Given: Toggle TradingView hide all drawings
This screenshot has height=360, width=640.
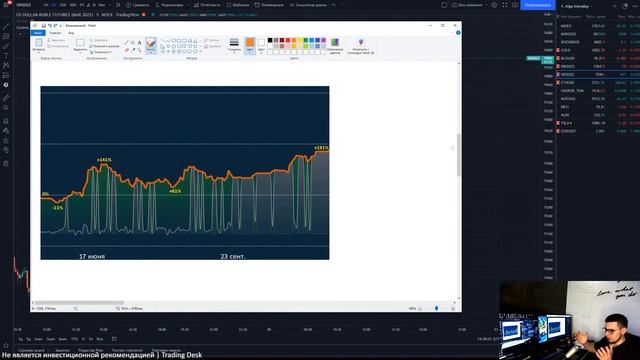Looking at the screenshot, I should pyautogui.click(x=6, y=150).
